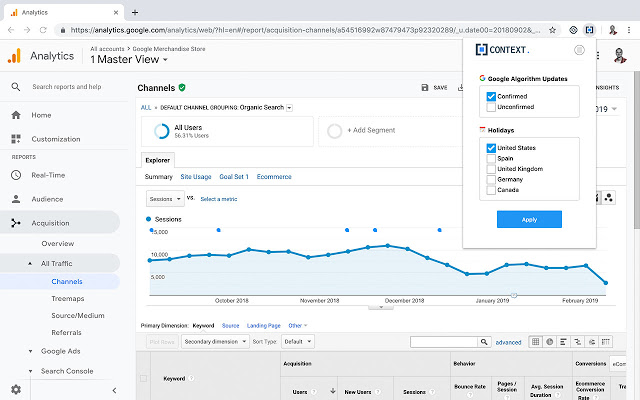Image resolution: width=640 pixels, height=400 pixels.
Task: Click the Landing Page dimension link
Action: click(264, 325)
